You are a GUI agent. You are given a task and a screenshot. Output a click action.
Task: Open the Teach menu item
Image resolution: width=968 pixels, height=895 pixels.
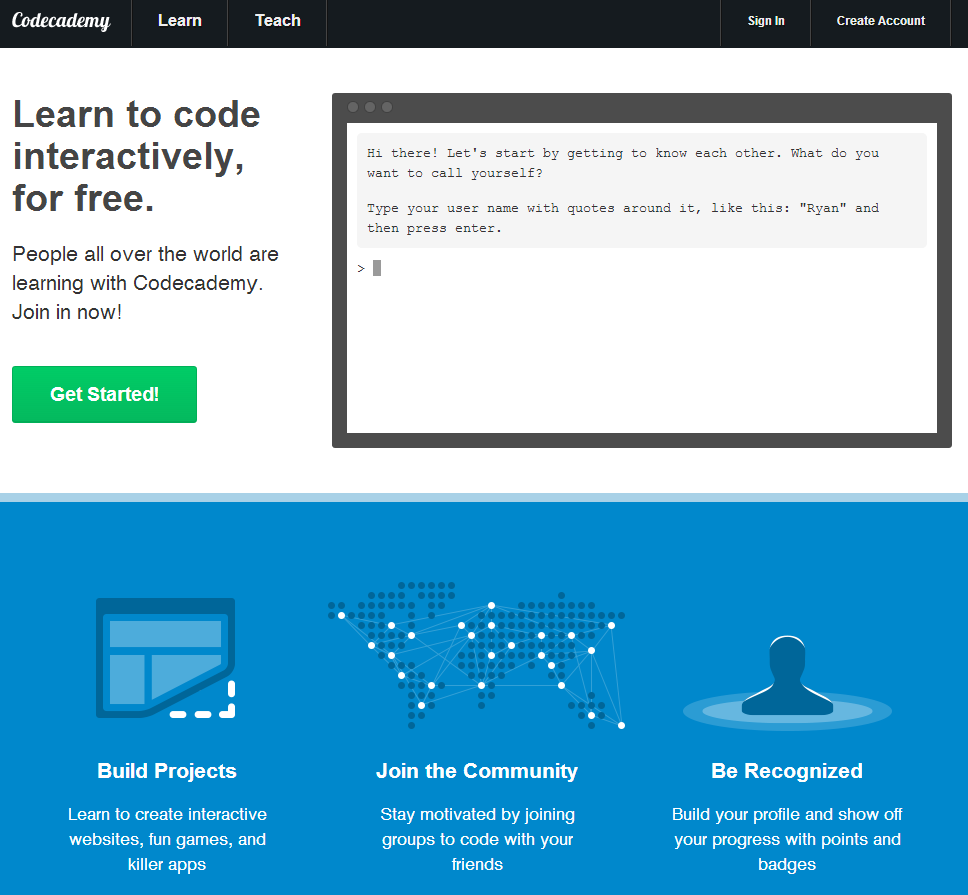278,20
